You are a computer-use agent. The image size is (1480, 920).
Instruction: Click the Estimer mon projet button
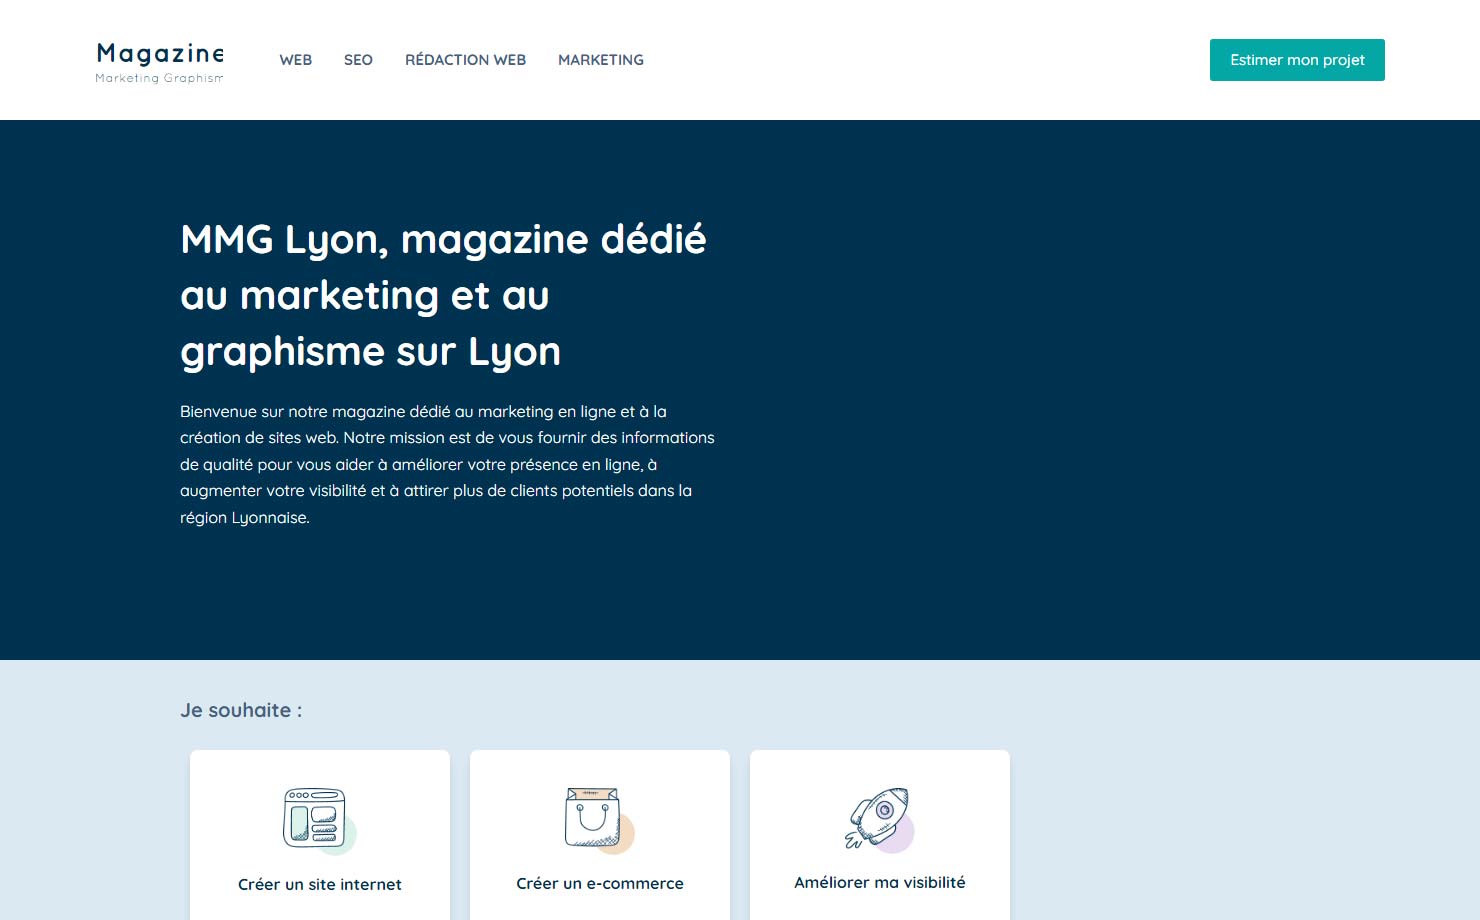1297,60
